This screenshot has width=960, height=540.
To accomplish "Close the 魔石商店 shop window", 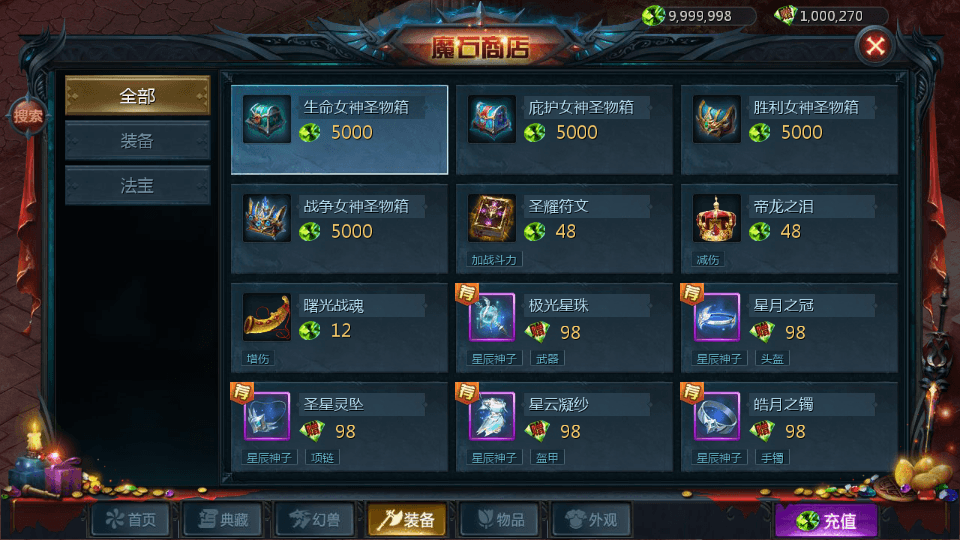I will pyautogui.click(x=875, y=46).
